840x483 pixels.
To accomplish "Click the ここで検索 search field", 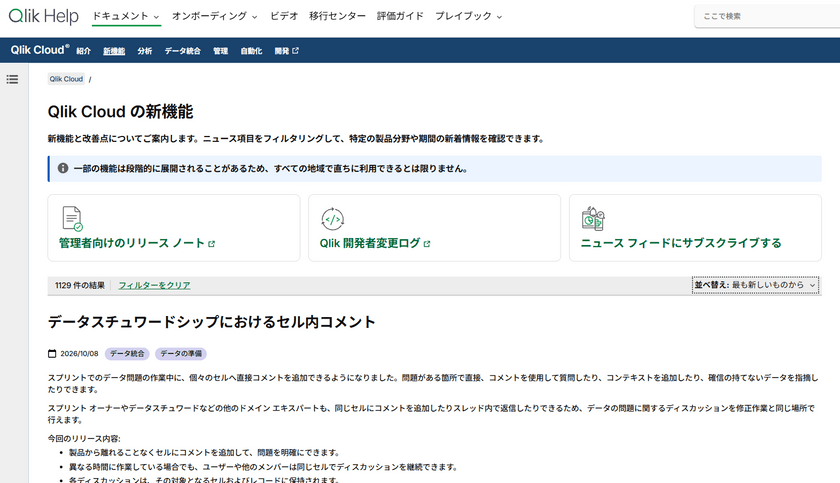I will coord(767,17).
